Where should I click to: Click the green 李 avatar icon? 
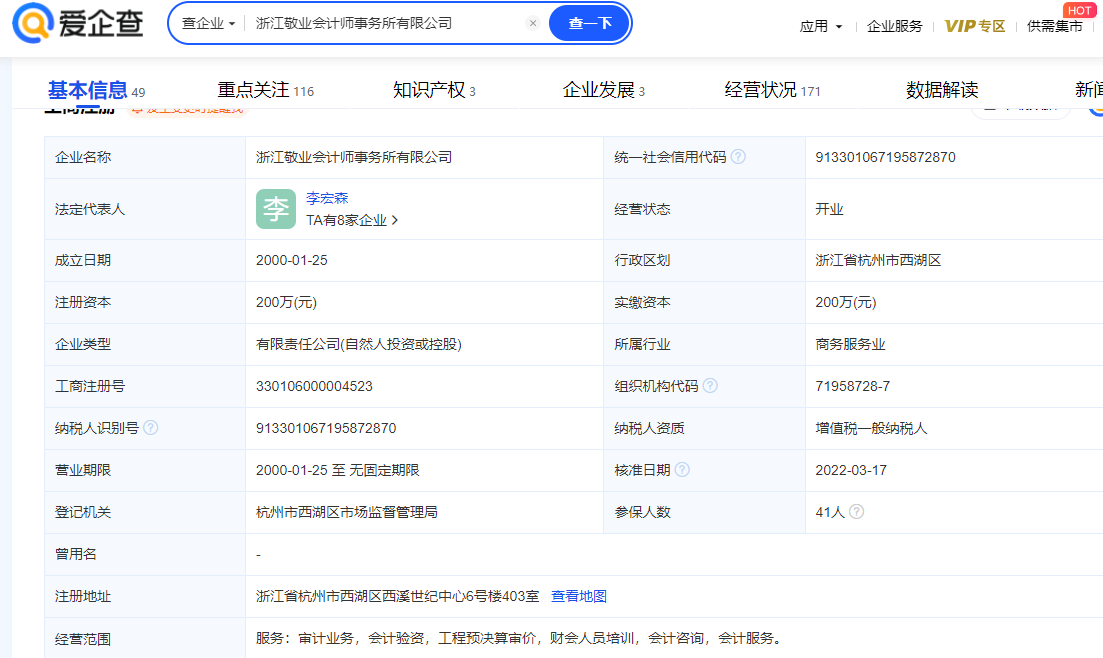pos(276,209)
